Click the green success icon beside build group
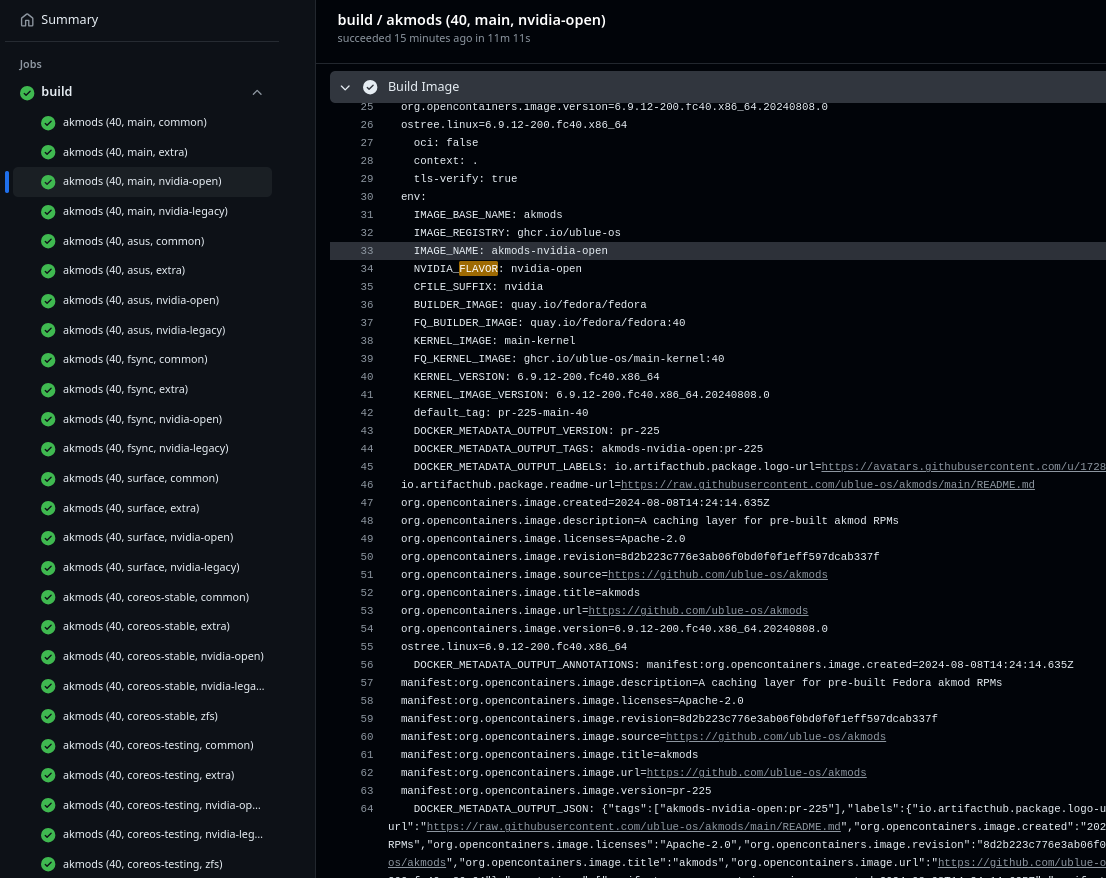The width and height of the screenshot is (1106, 878). click(x=27, y=92)
